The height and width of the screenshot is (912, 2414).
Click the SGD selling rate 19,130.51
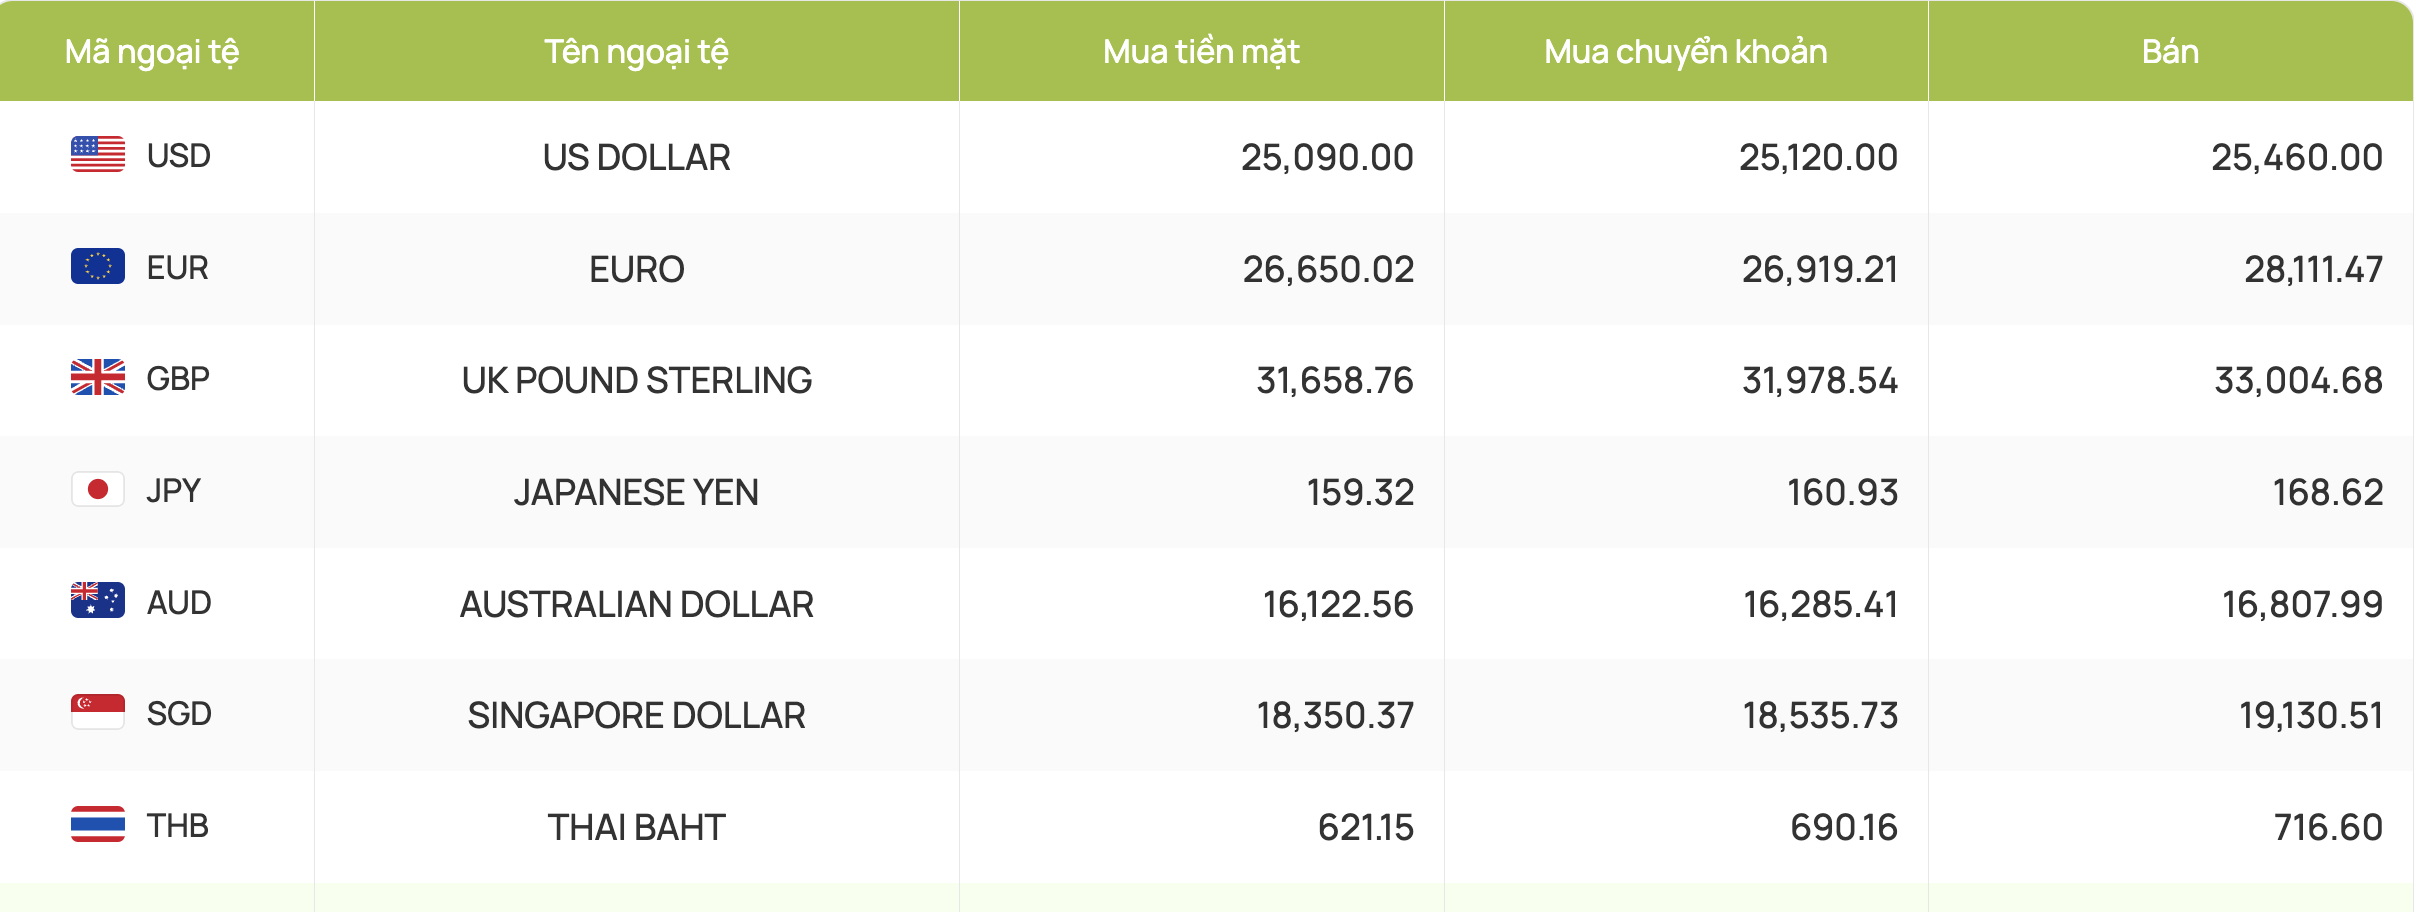[x=2310, y=716]
